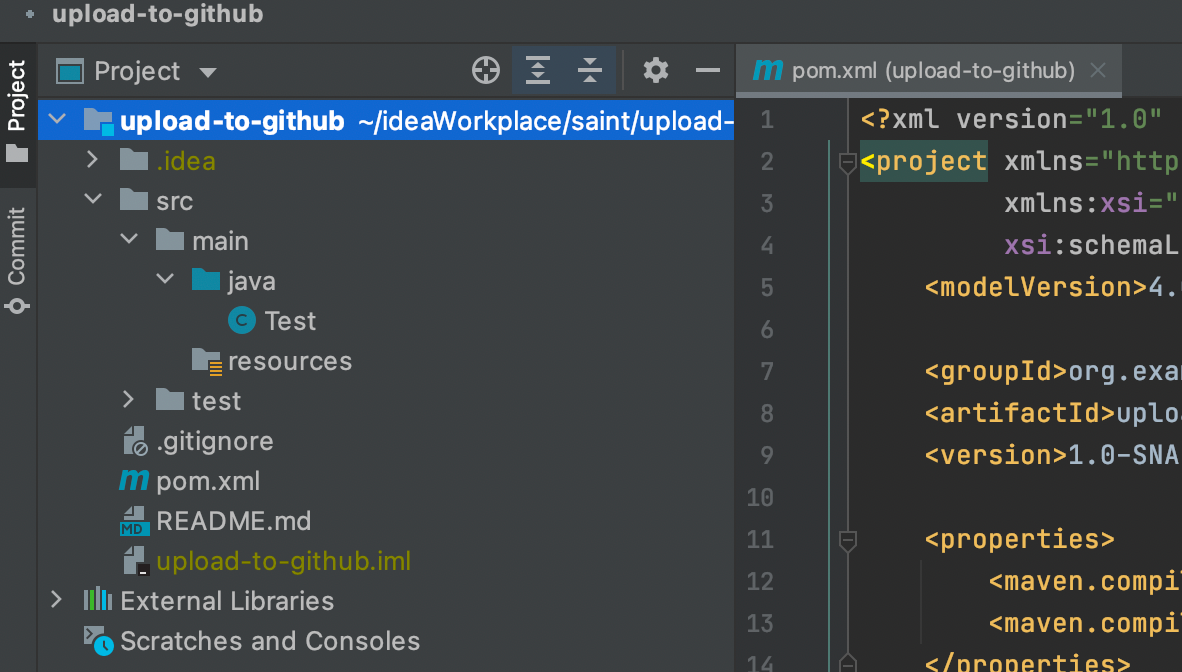Open Project panel gear settings
1182x672 pixels.
[655, 70]
